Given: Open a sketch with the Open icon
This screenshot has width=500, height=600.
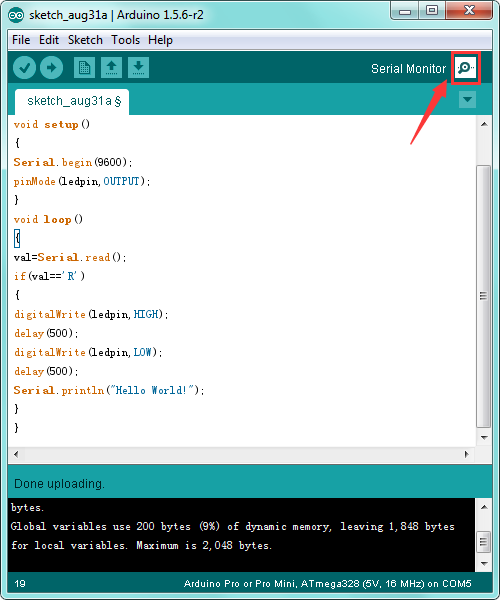Looking at the screenshot, I should 111,68.
